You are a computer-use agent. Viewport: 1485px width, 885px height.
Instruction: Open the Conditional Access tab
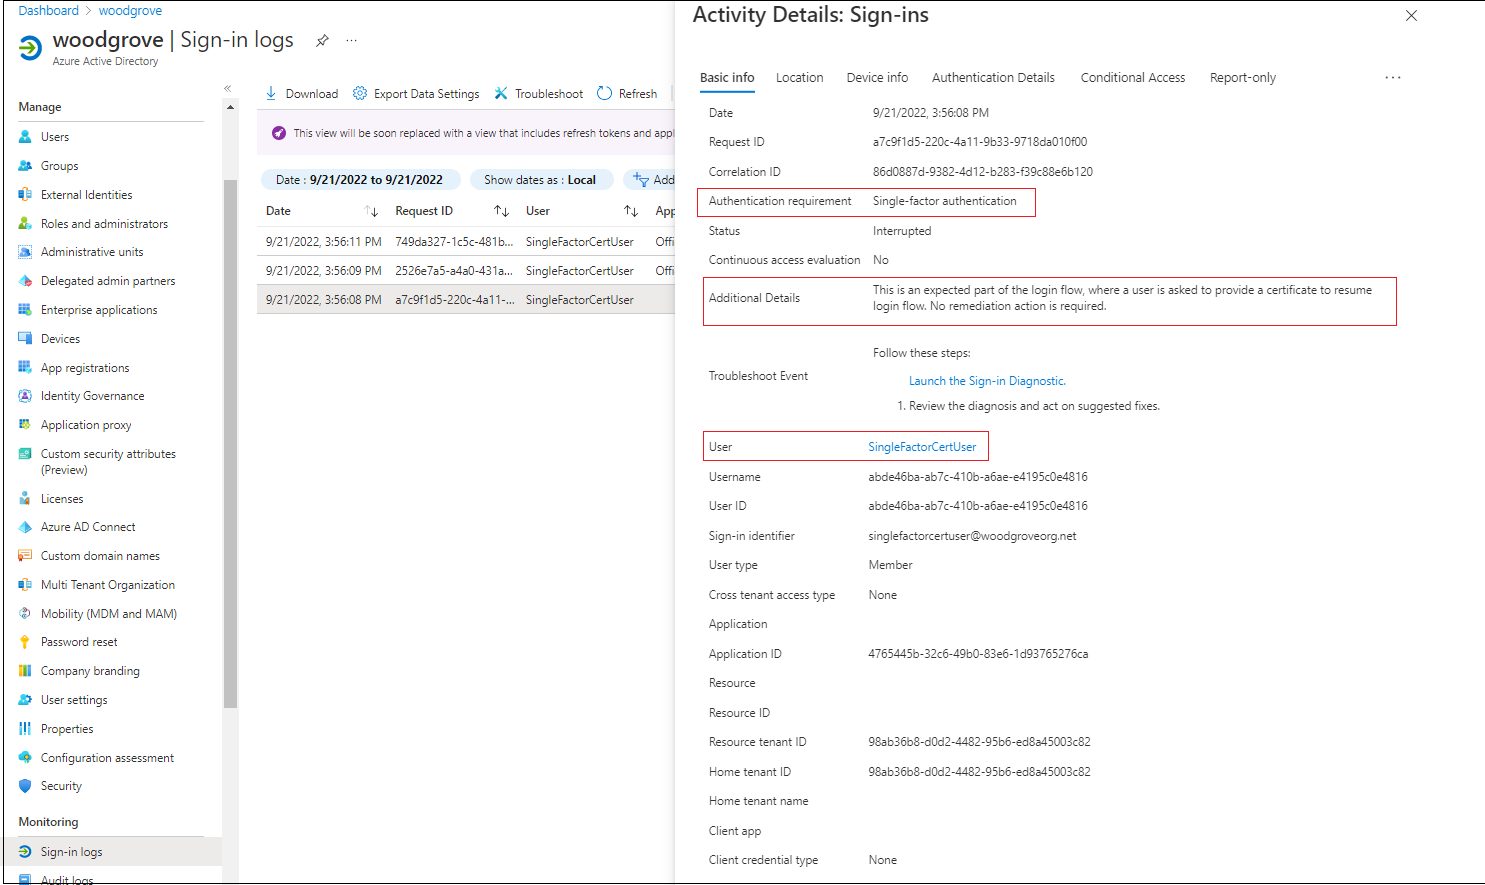[1133, 78]
